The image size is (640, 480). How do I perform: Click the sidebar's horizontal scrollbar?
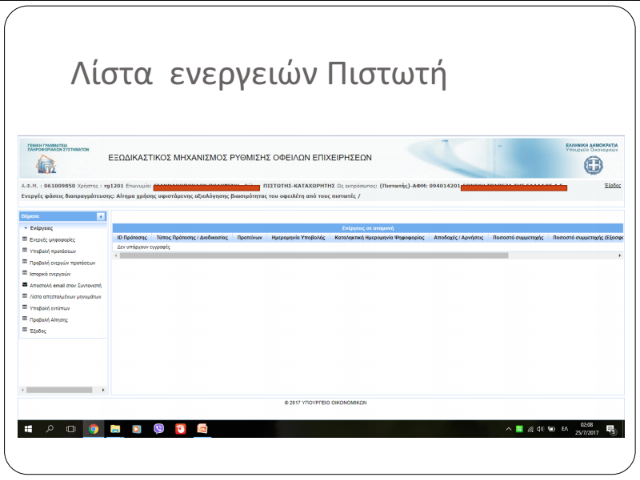(60, 389)
